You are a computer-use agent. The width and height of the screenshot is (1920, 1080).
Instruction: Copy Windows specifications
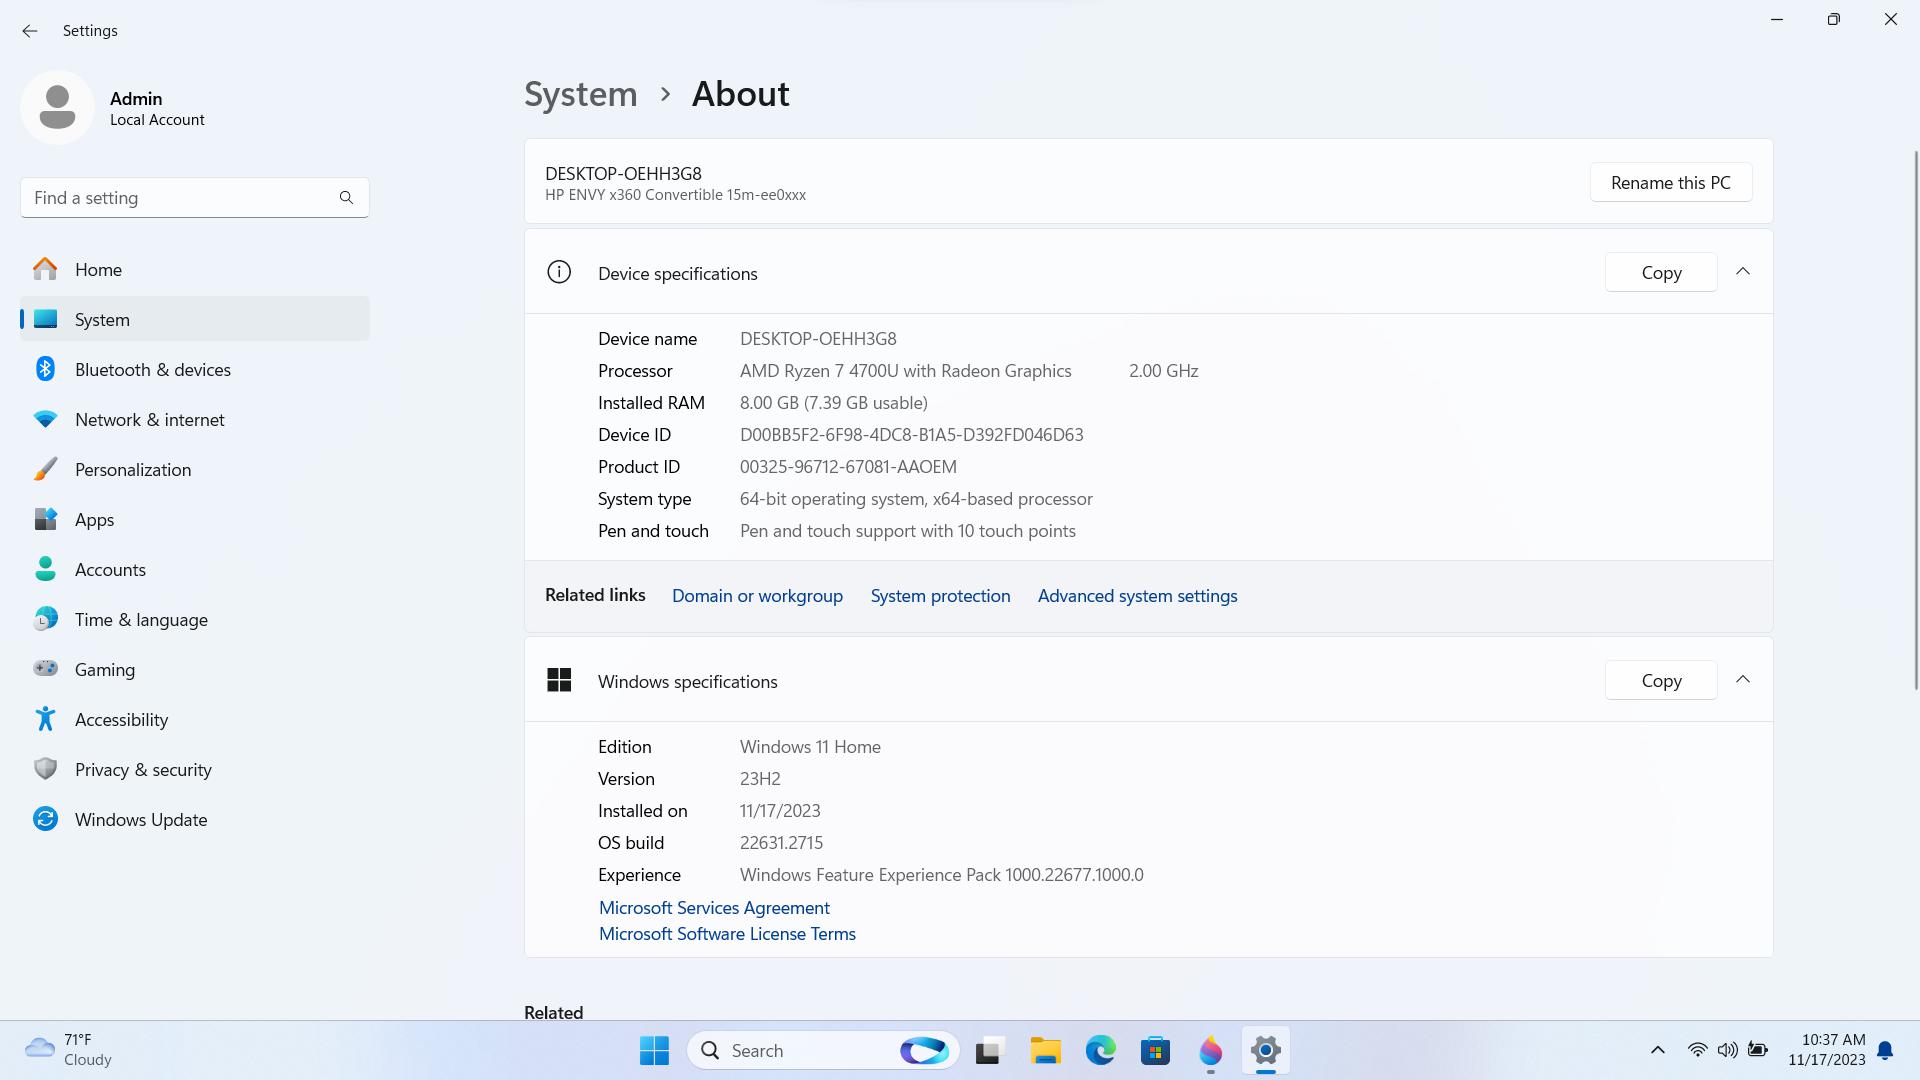(1661, 680)
